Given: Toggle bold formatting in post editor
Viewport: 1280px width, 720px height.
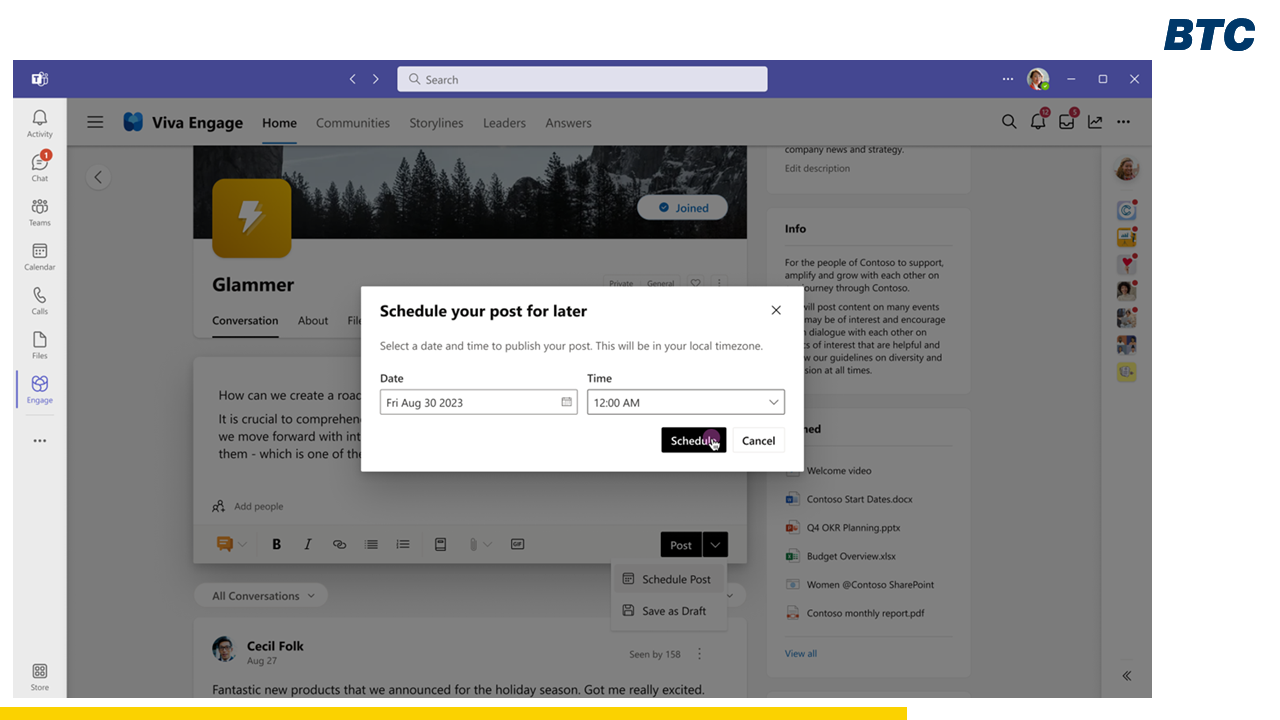Looking at the screenshot, I should [x=277, y=544].
